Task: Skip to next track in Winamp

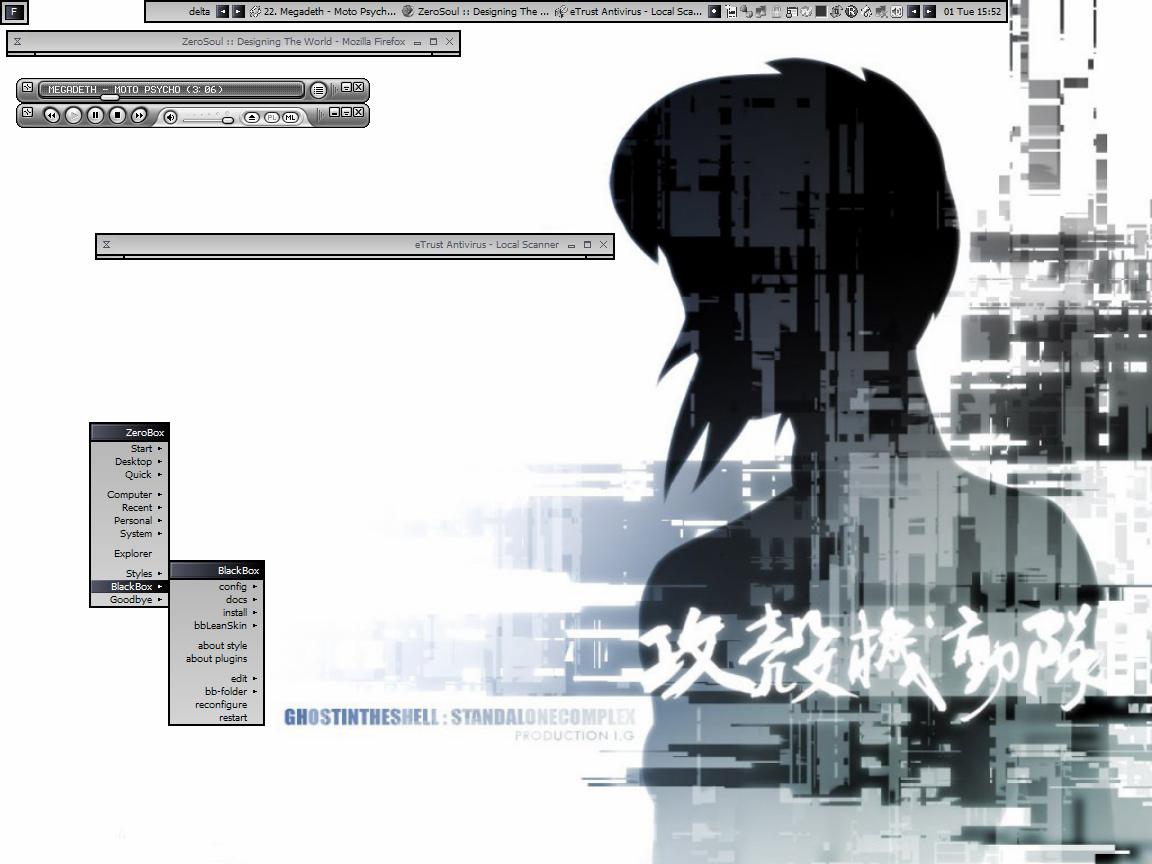Action: click(x=139, y=115)
